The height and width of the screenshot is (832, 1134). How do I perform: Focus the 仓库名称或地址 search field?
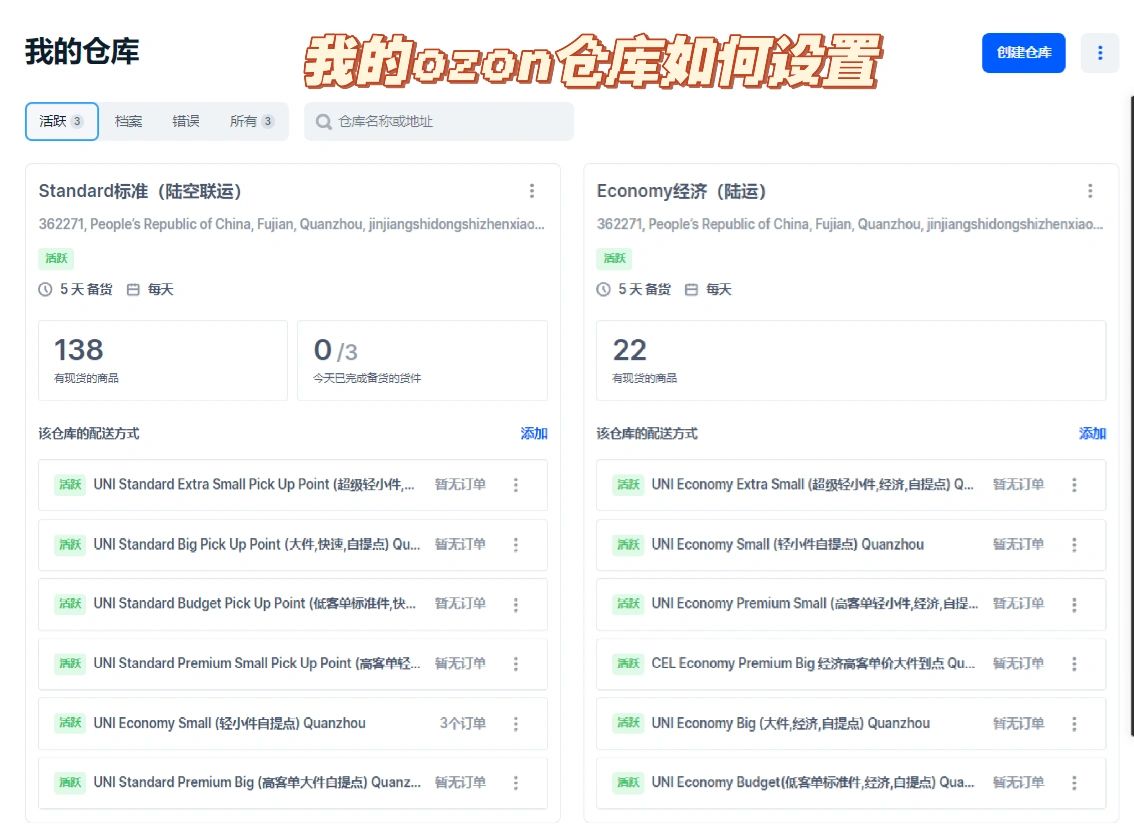point(439,122)
